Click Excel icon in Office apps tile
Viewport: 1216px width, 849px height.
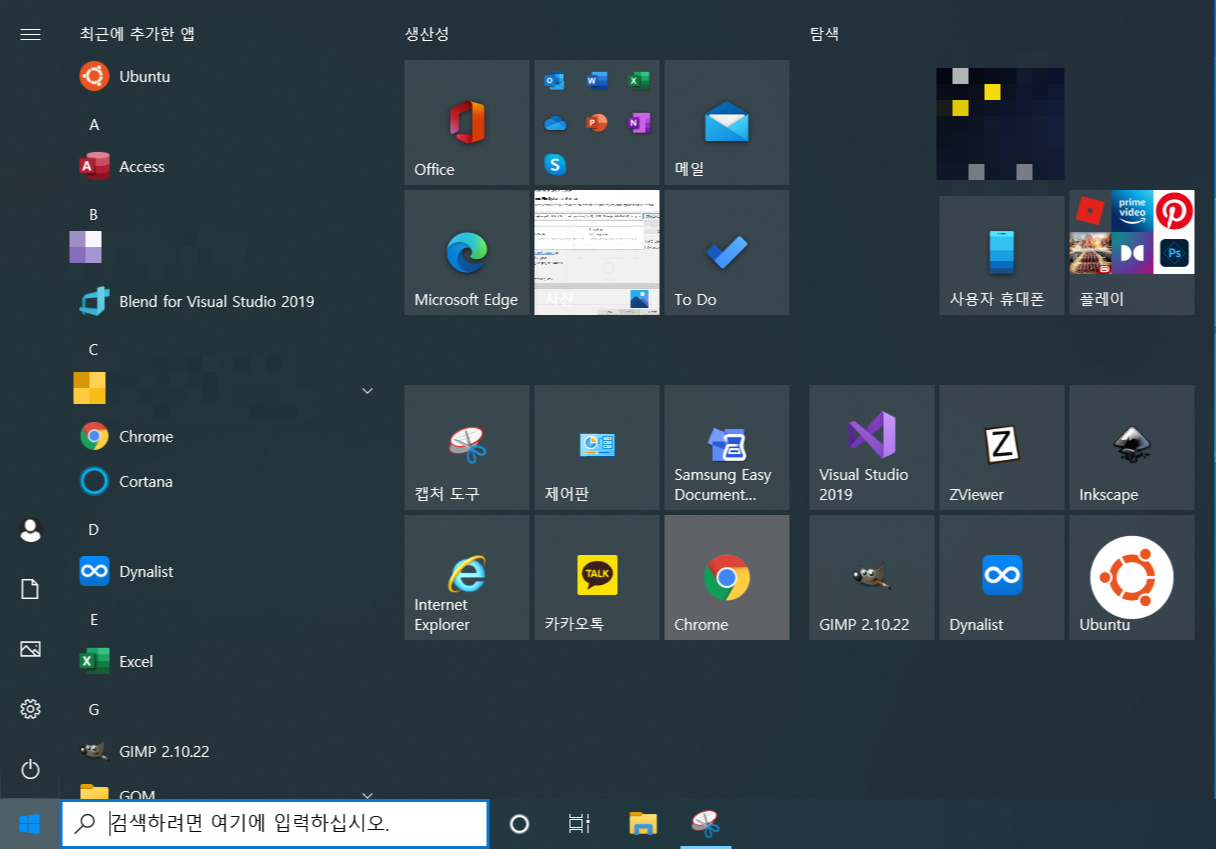pyautogui.click(x=639, y=80)
